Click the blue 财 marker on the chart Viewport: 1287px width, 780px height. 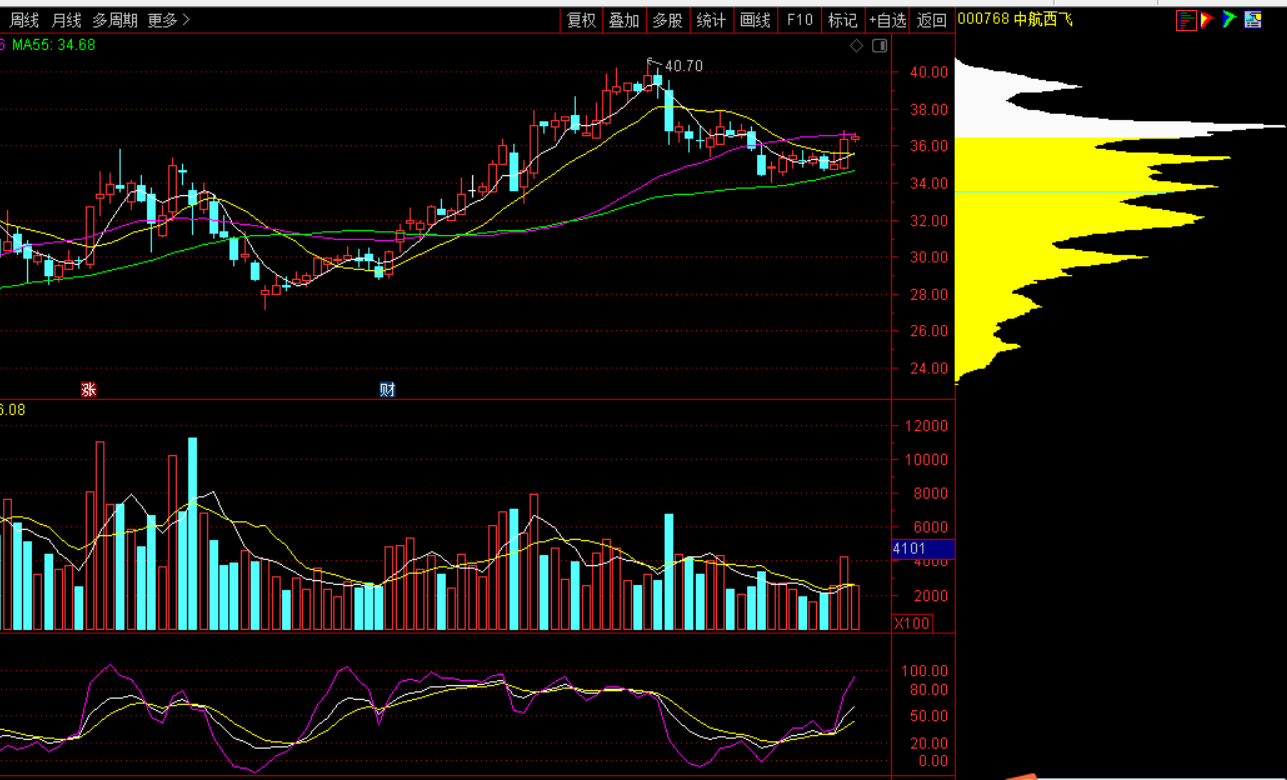[387, 389]
